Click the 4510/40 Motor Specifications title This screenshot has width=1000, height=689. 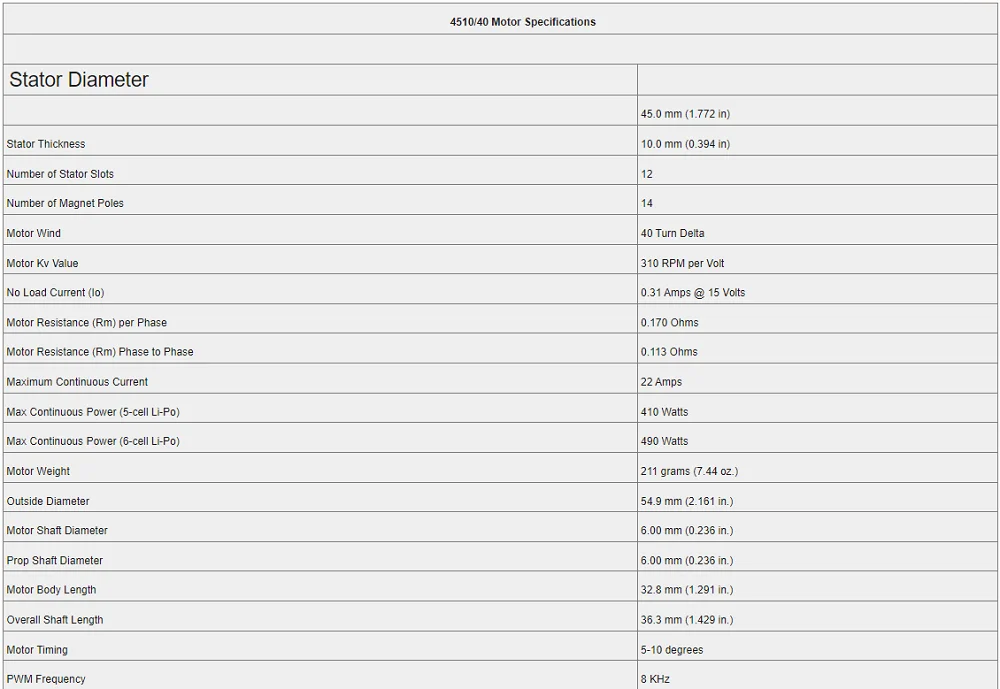tap(522, 22)
